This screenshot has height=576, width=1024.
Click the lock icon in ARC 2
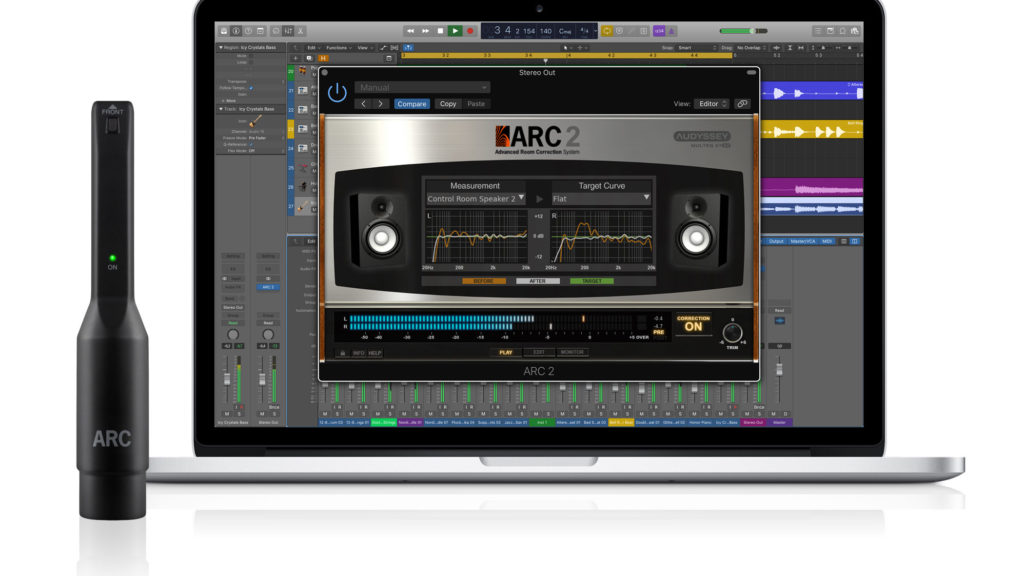[x=343, y=353]
